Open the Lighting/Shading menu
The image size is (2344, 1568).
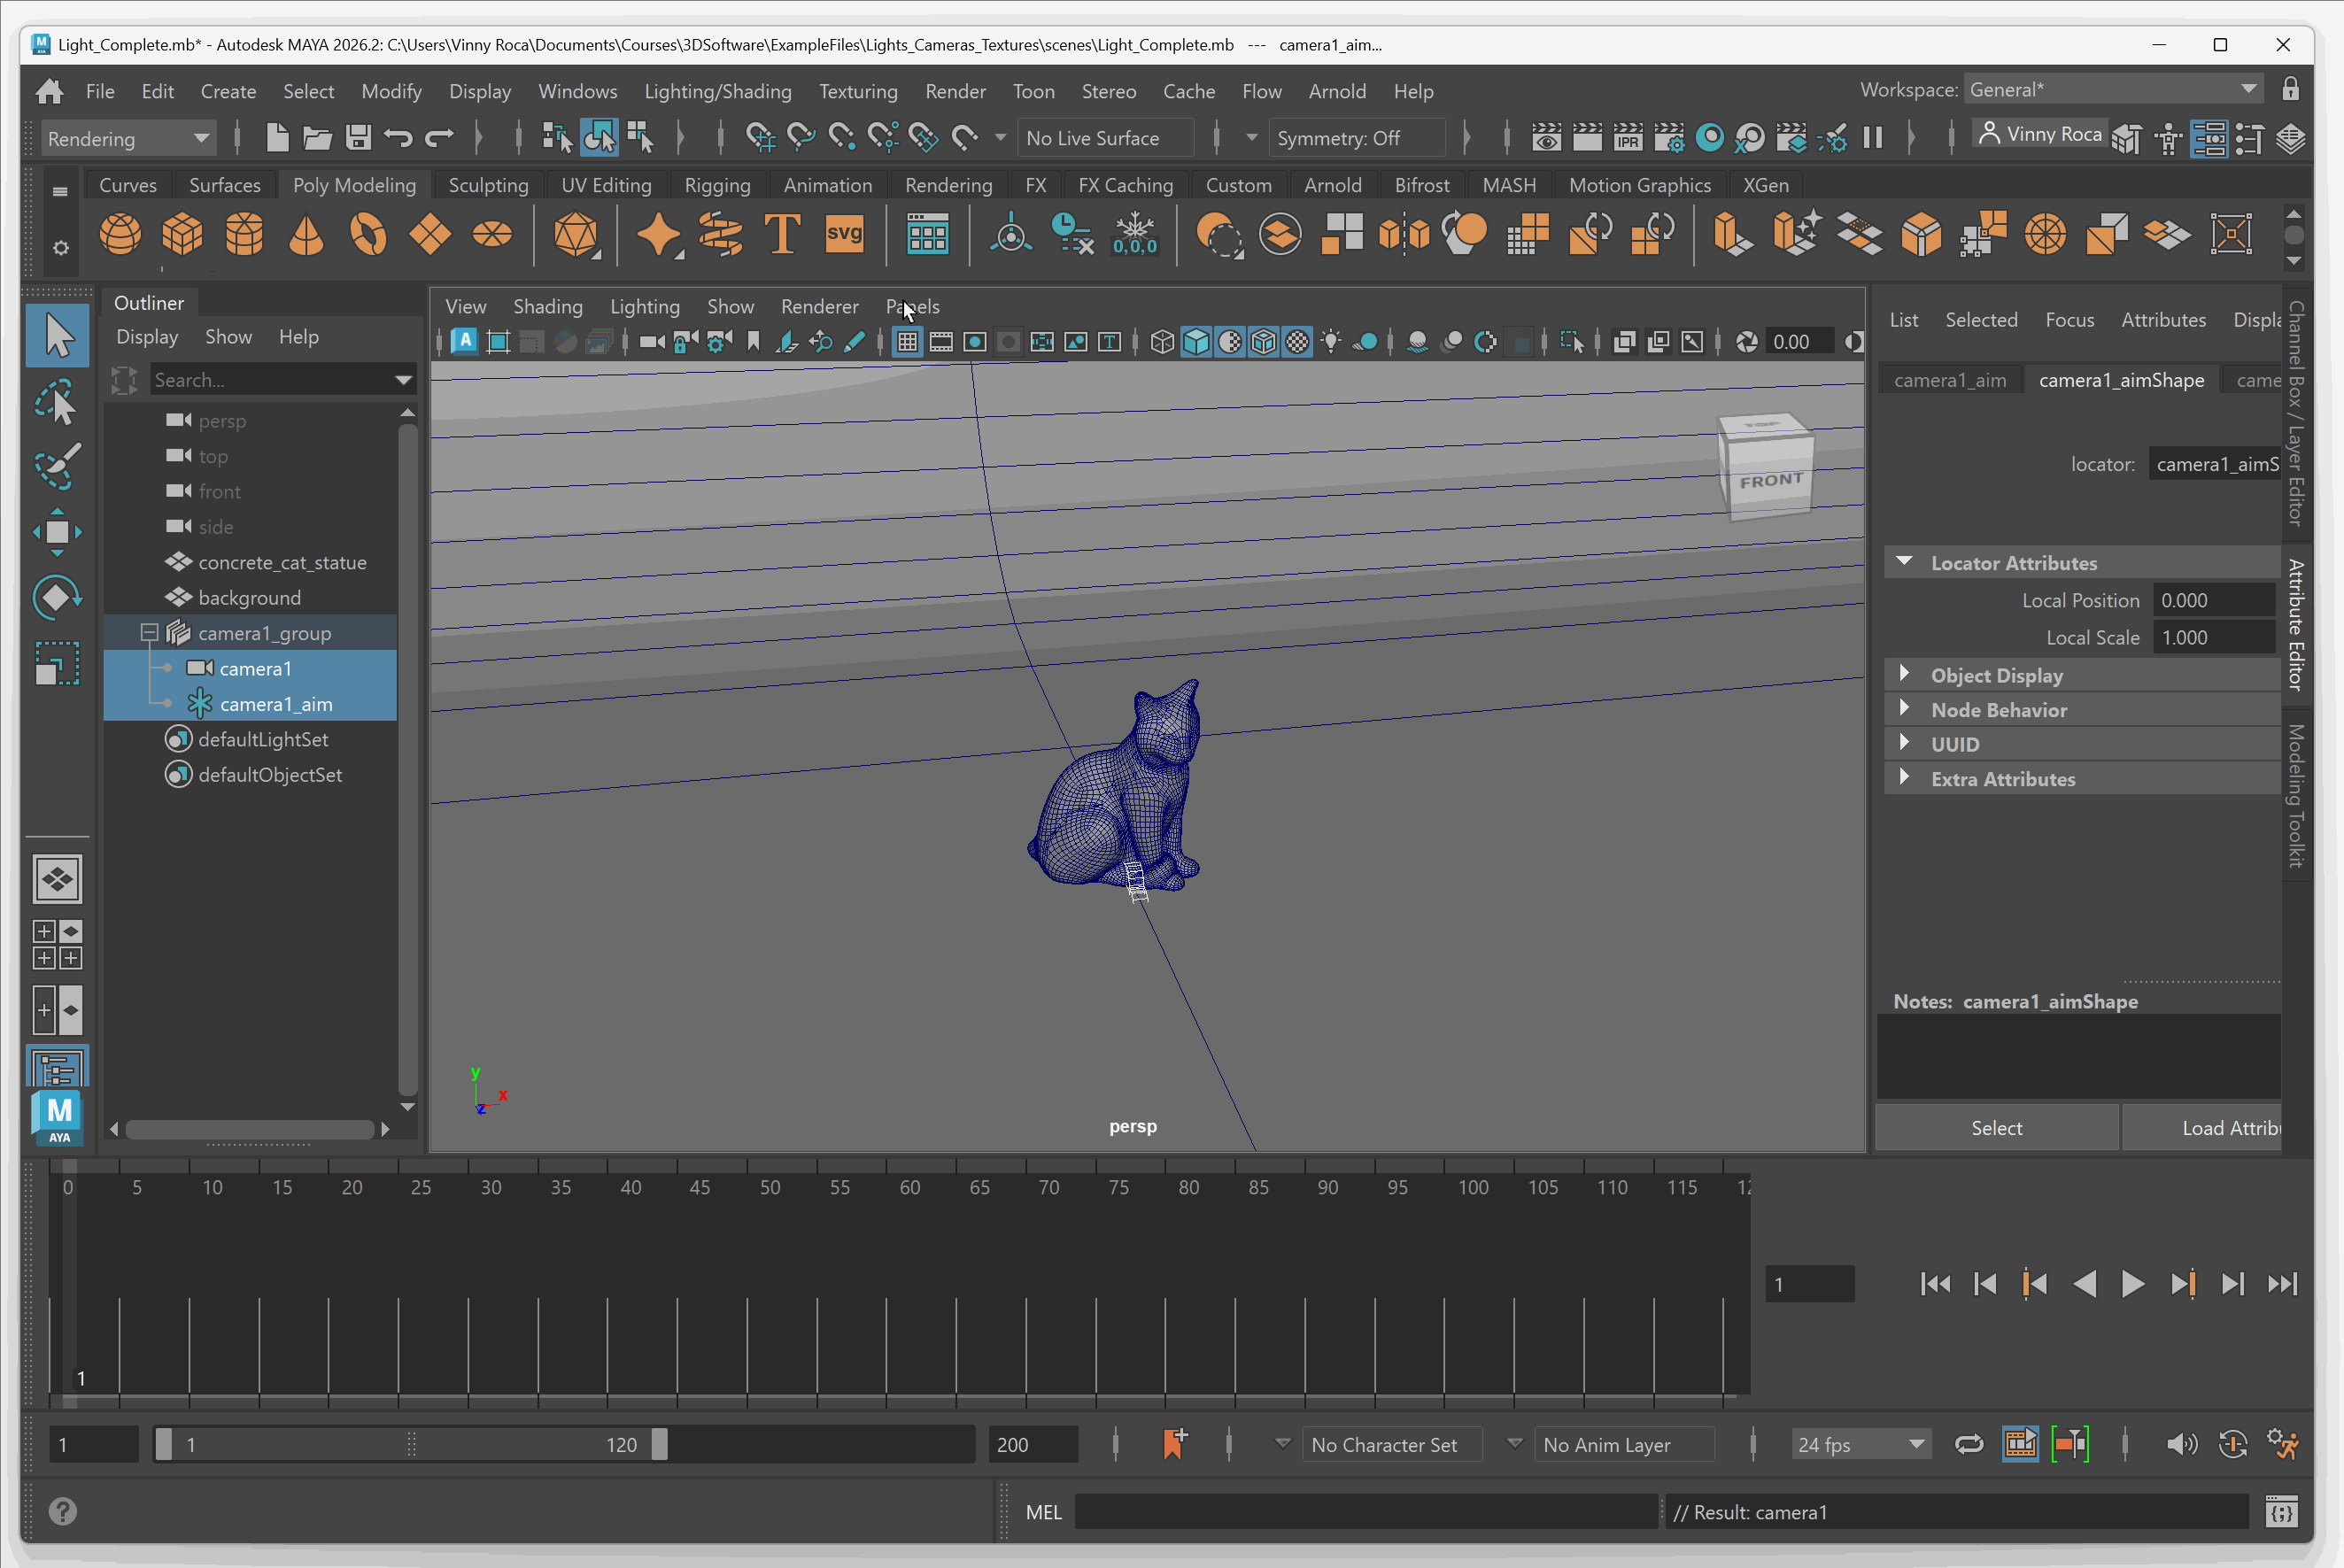point(717,91)
